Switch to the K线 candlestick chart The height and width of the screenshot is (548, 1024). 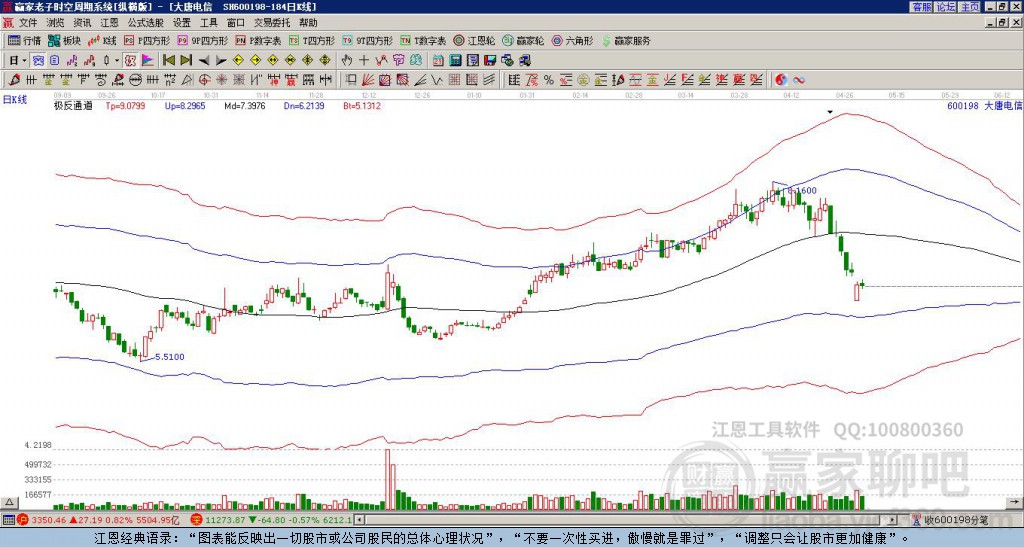(101, 40)
